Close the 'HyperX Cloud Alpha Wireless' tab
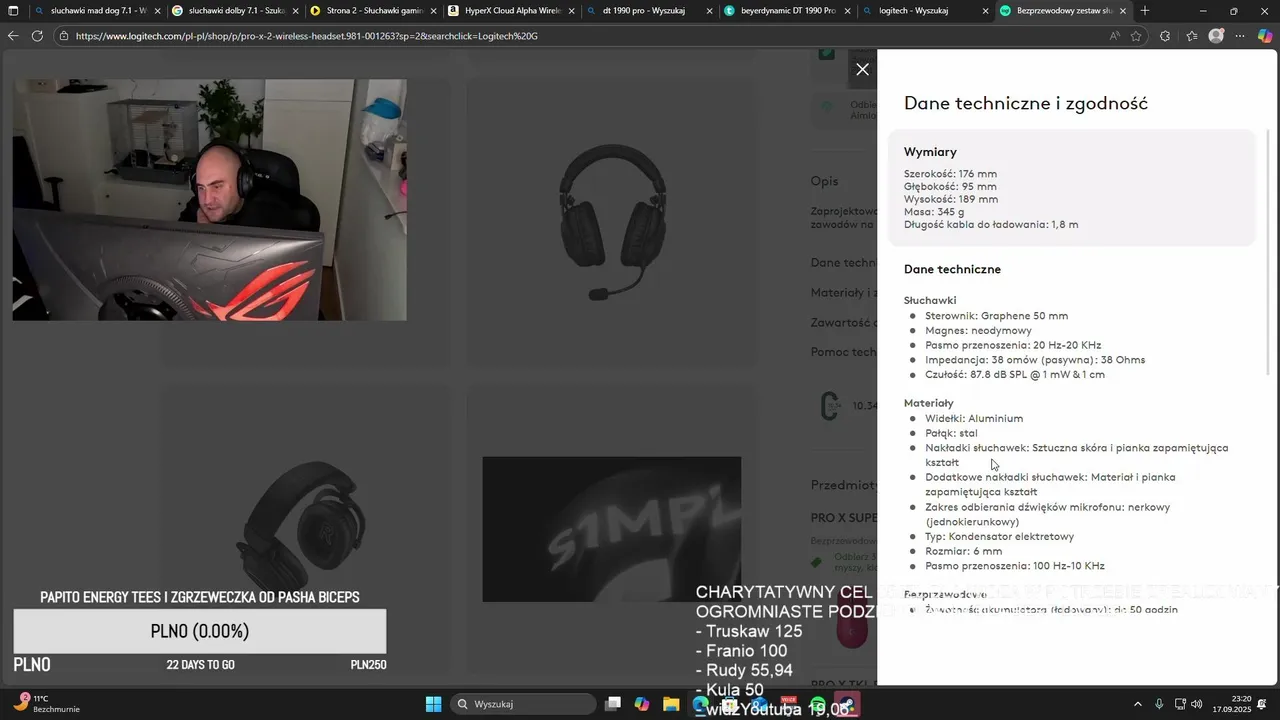This screenshot has height=720, width=1280. click(x=571, y=11)
